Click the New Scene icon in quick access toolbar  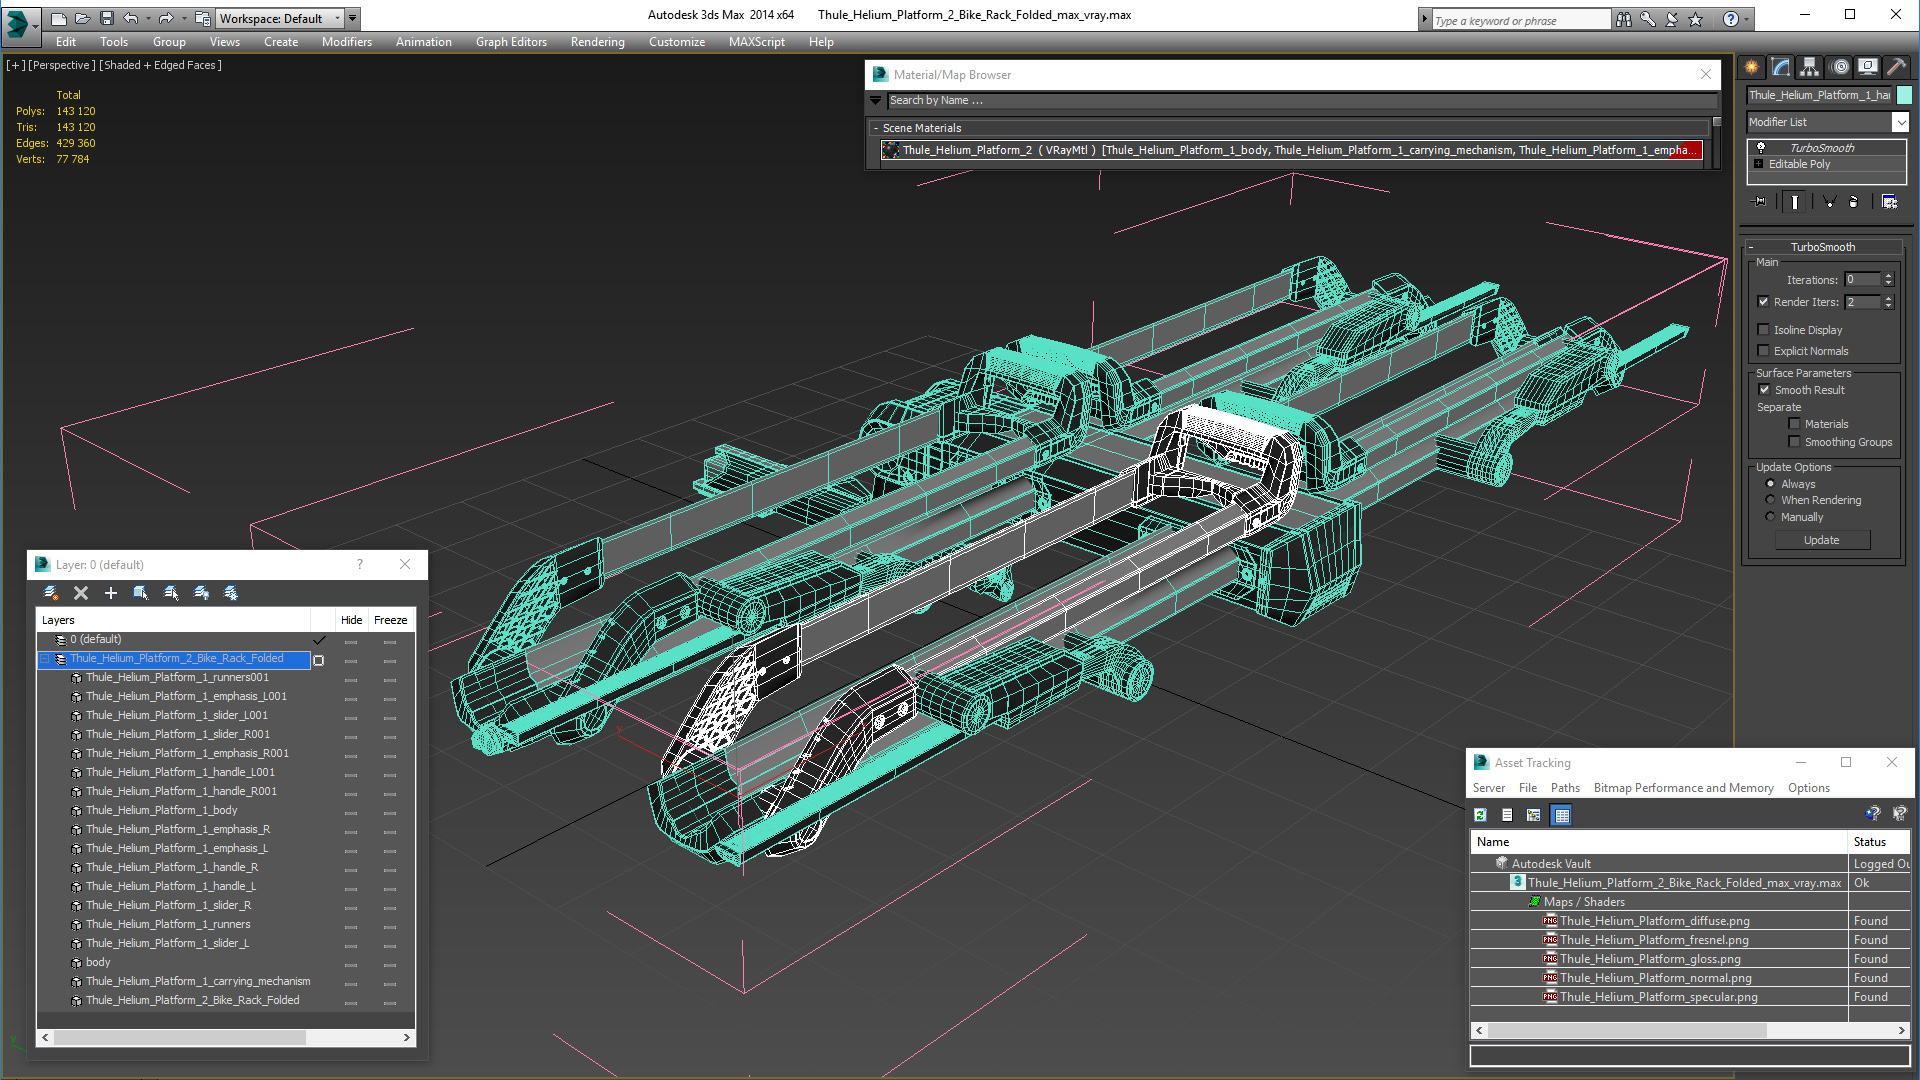[58, 18]
